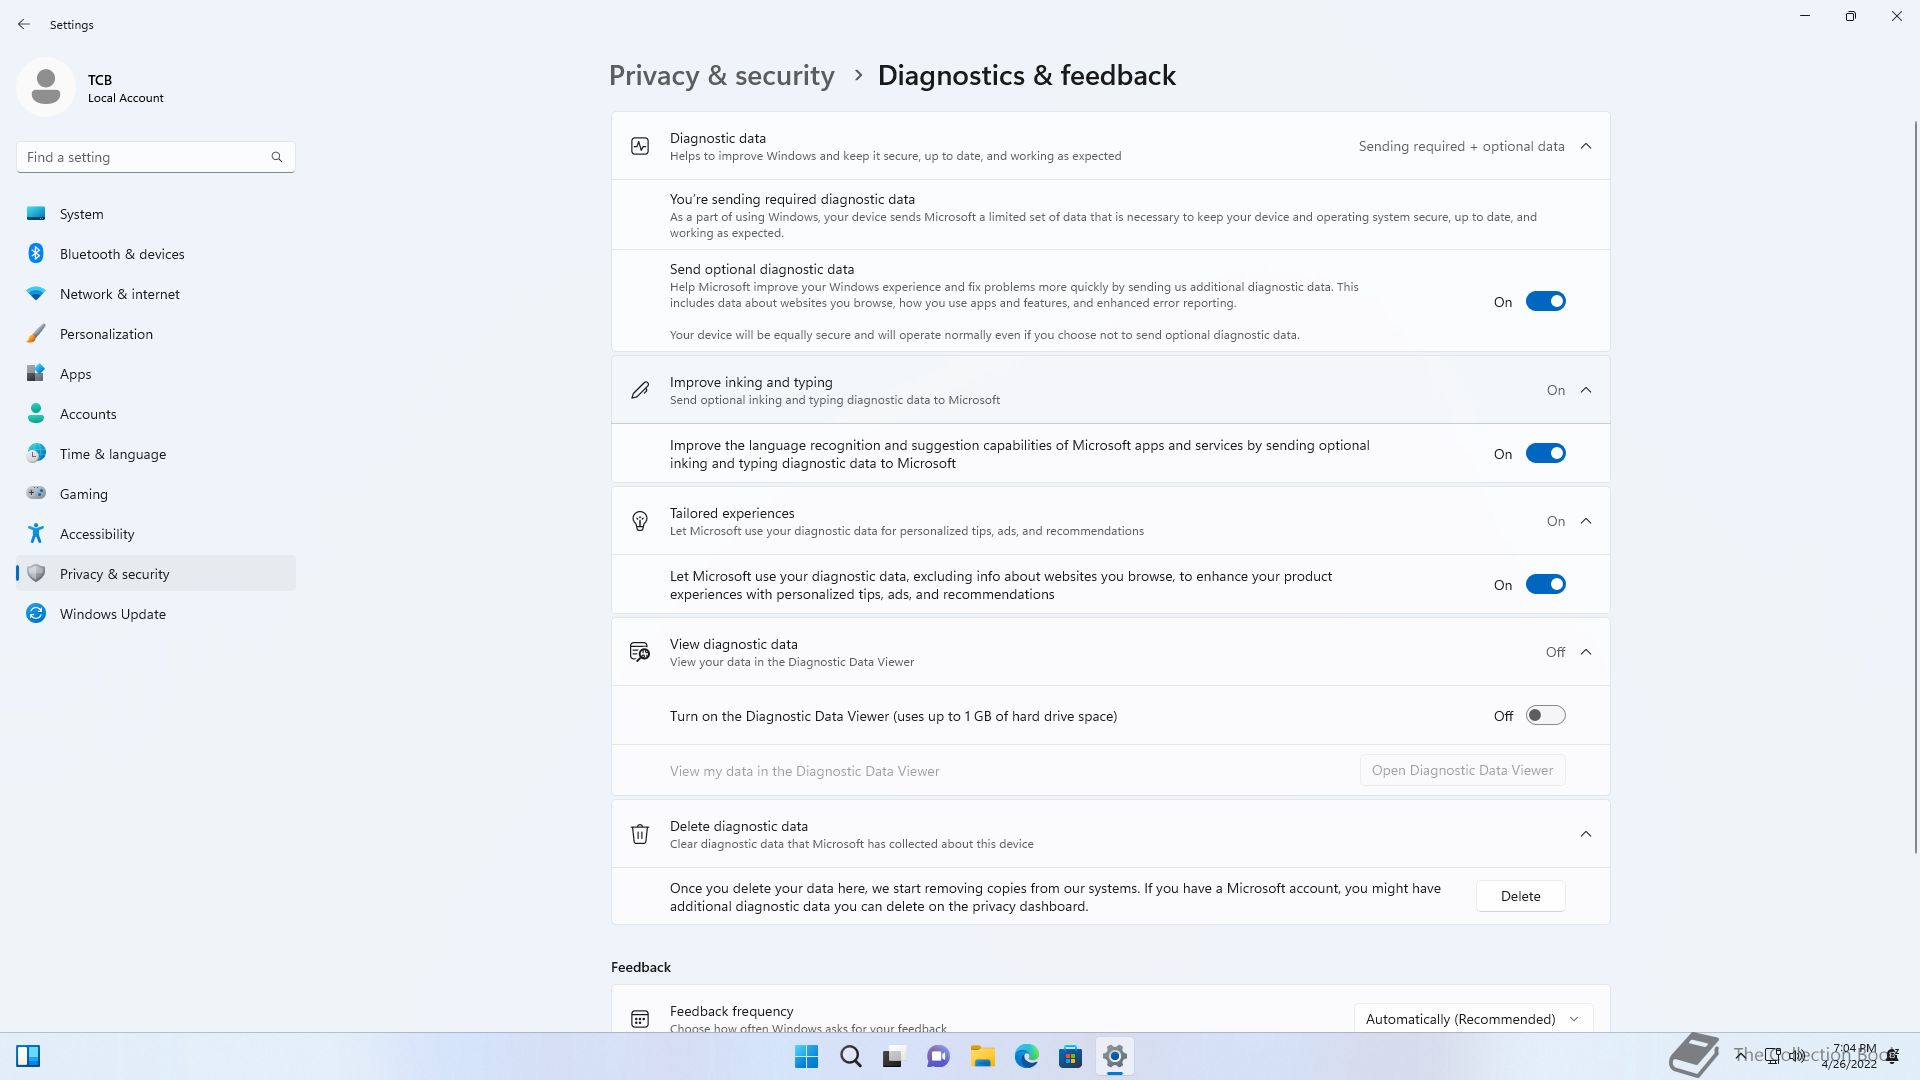
Task: Go to Windows Update page
Action: click(156, 614)
